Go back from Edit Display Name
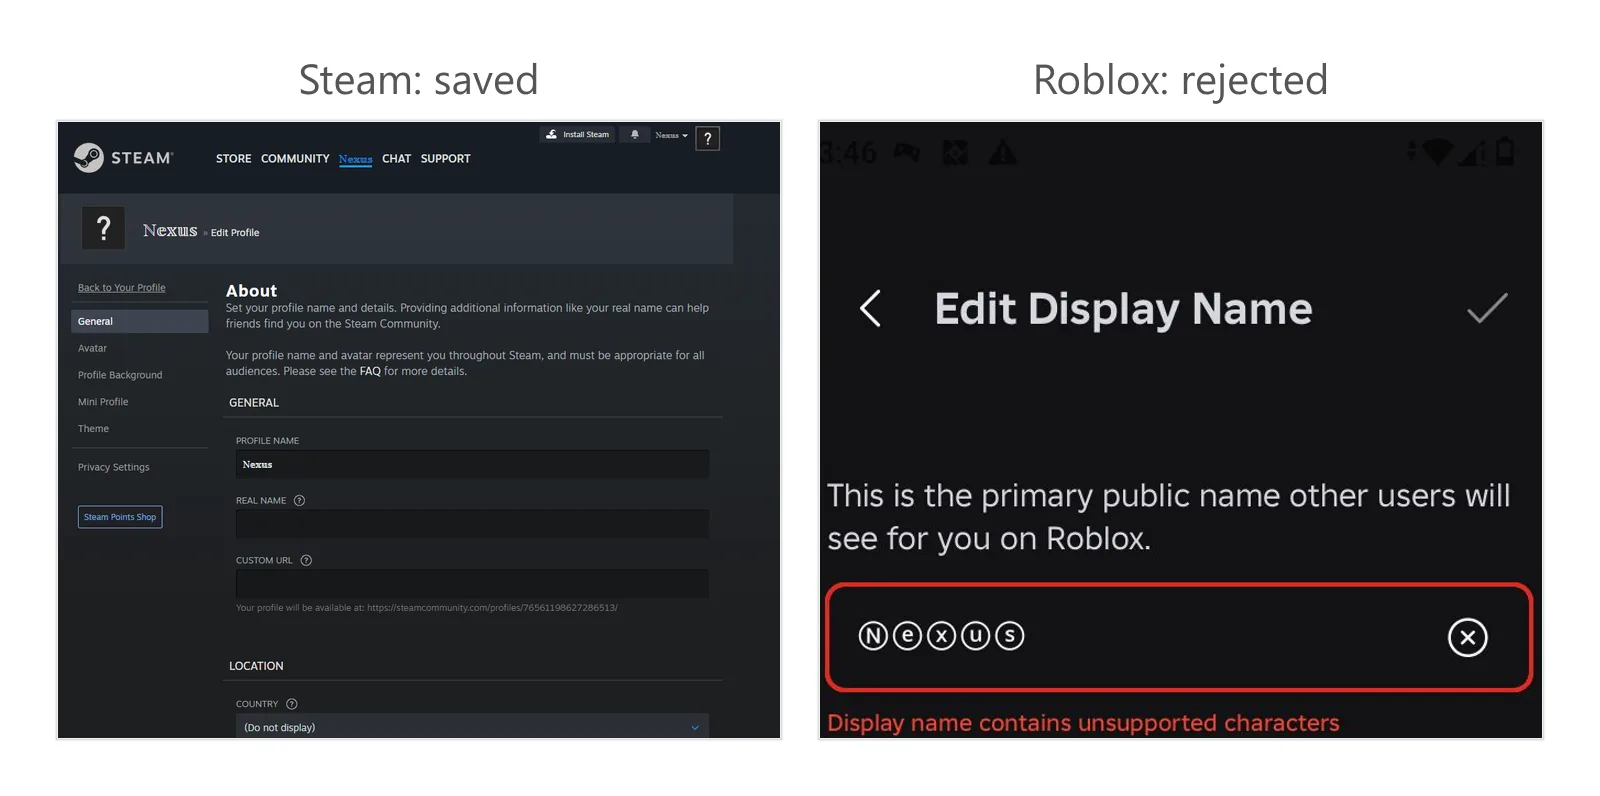The height and width of the screenshot is (796, 1600). (x=871, y=308)
